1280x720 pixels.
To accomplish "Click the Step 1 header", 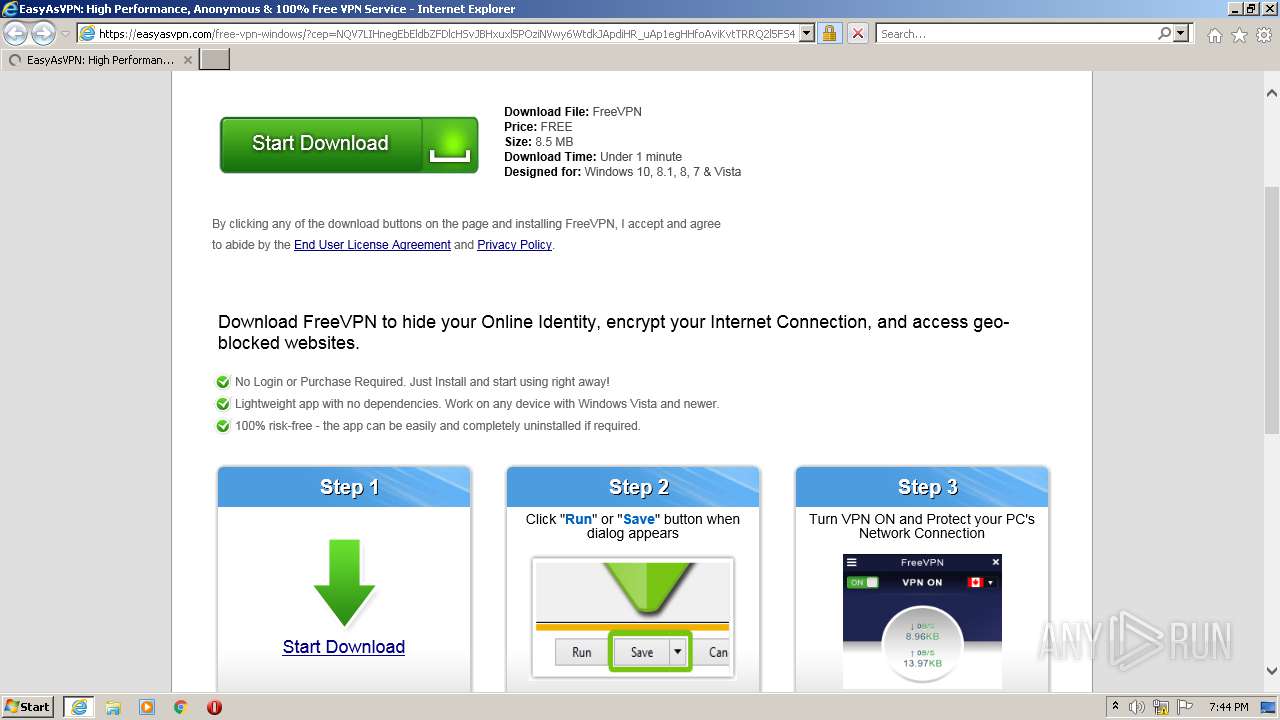I will (344, 487).
